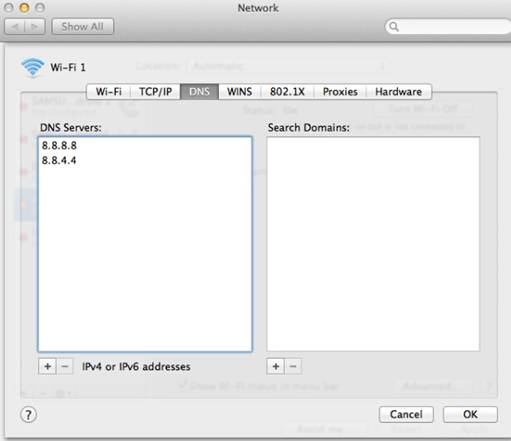
Task: Cancel the DNS changes
Action: point(406,414)
